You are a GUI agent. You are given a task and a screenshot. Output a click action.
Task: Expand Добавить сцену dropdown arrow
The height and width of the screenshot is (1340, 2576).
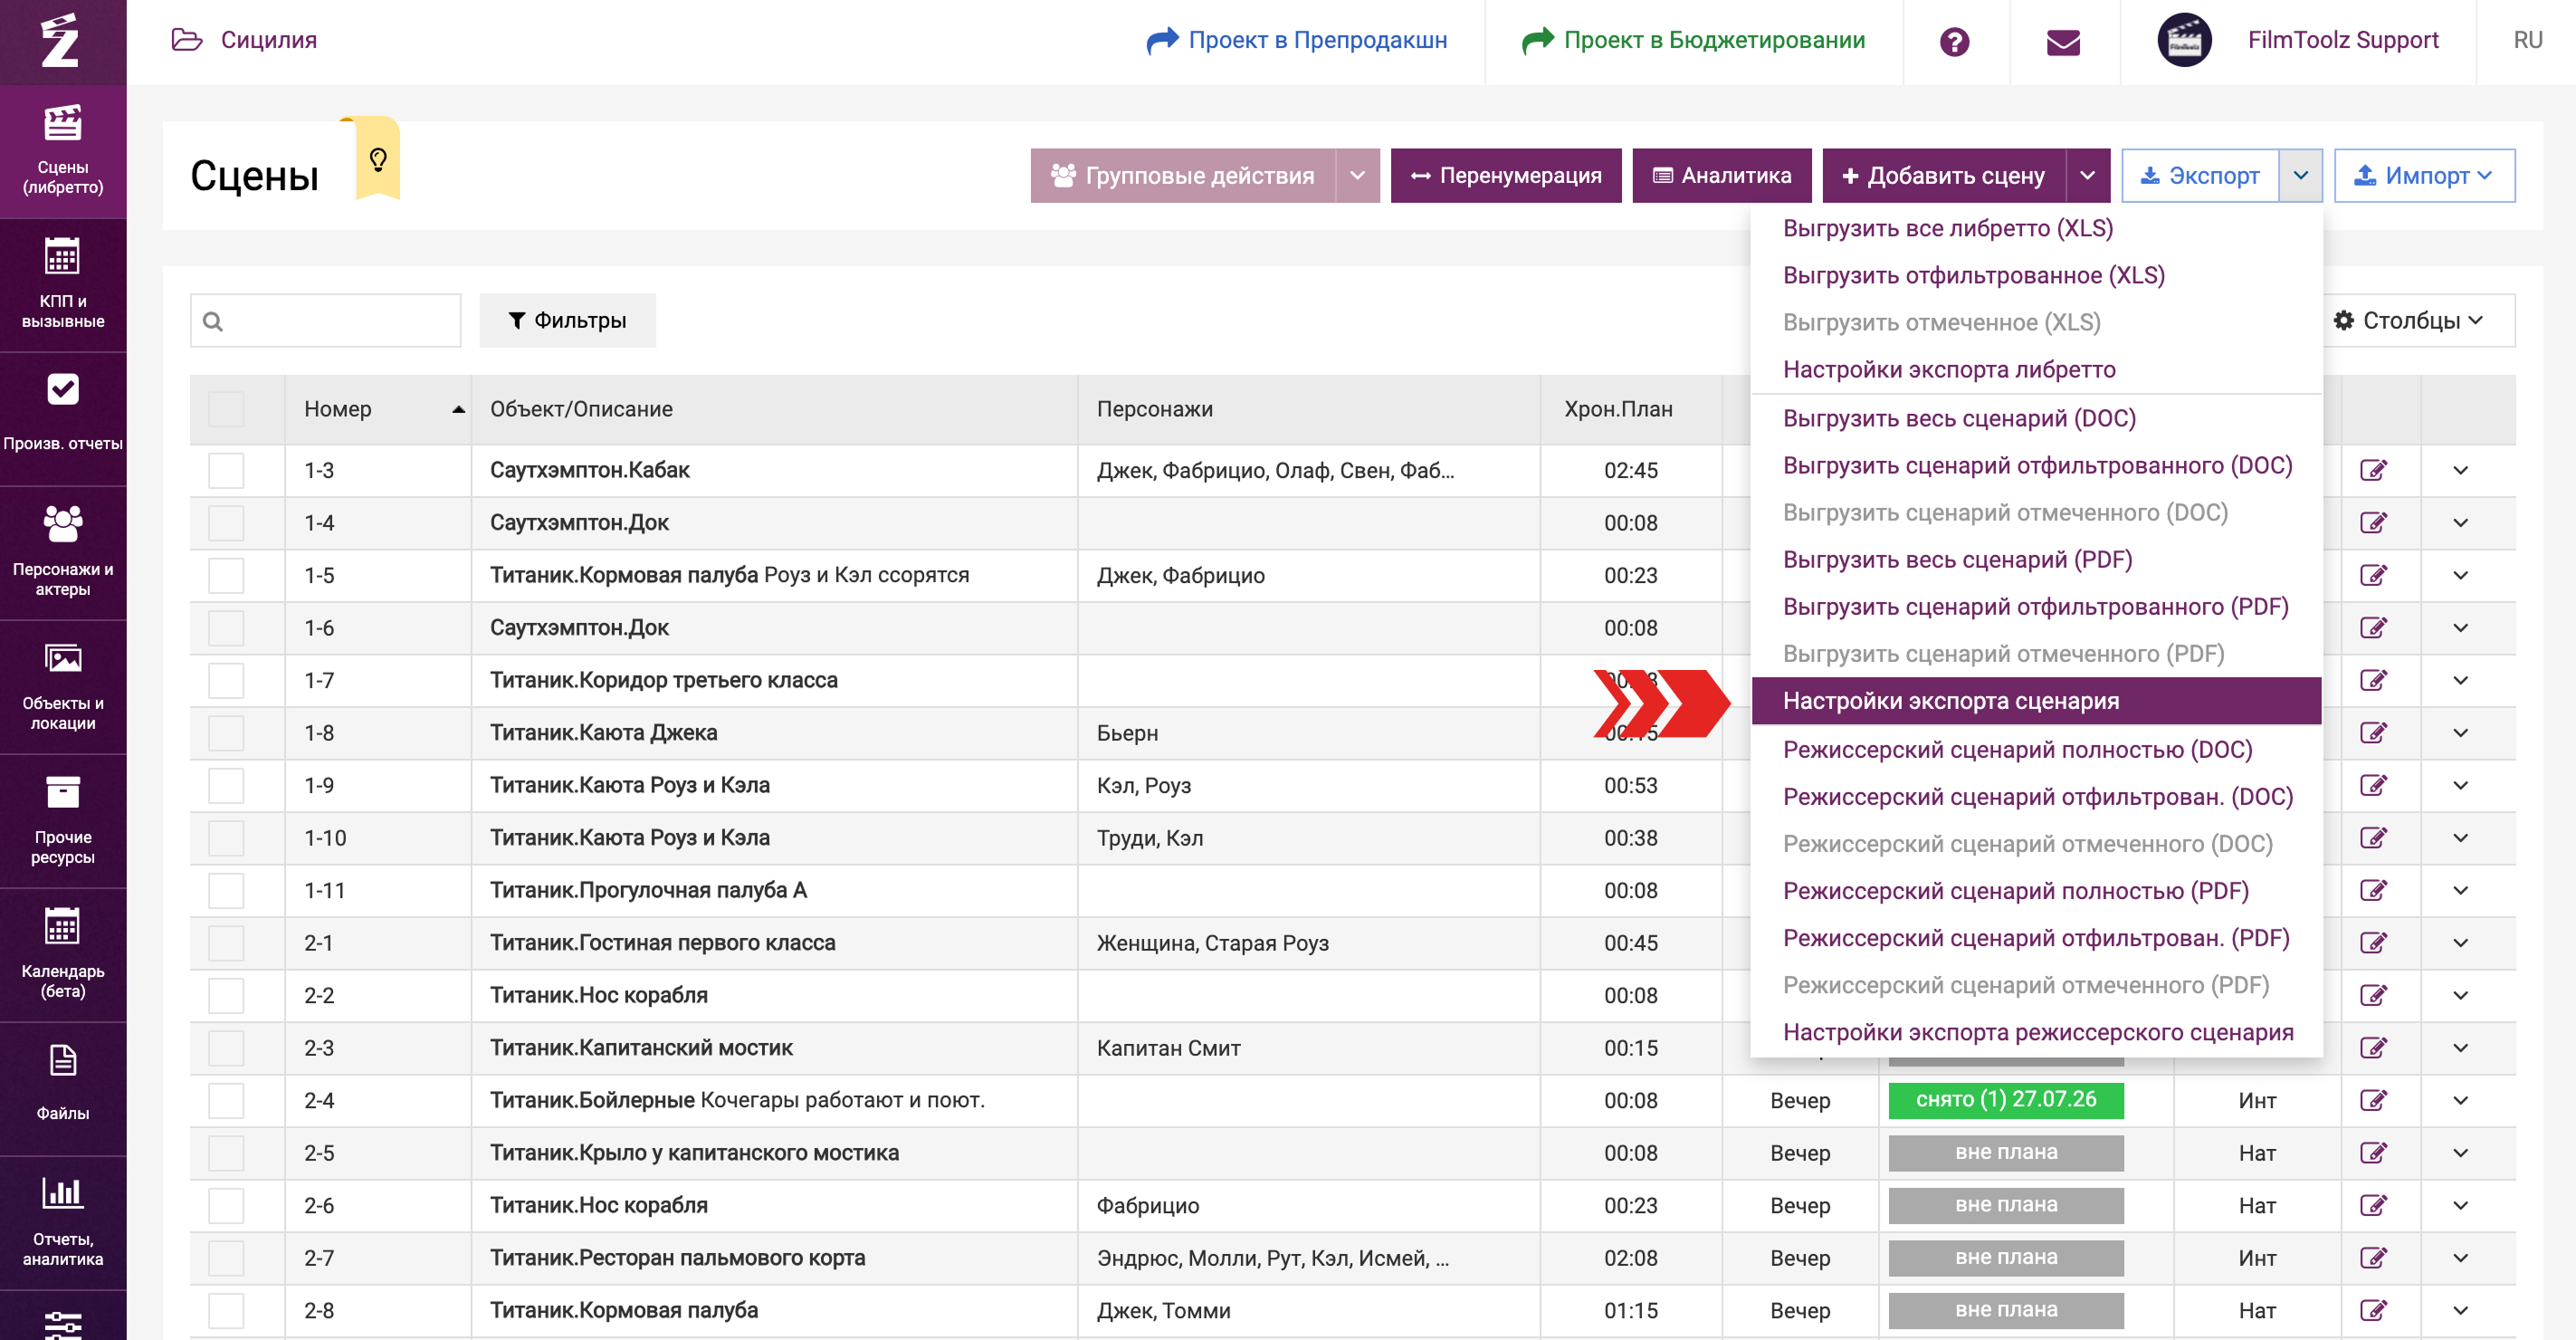2088,176
